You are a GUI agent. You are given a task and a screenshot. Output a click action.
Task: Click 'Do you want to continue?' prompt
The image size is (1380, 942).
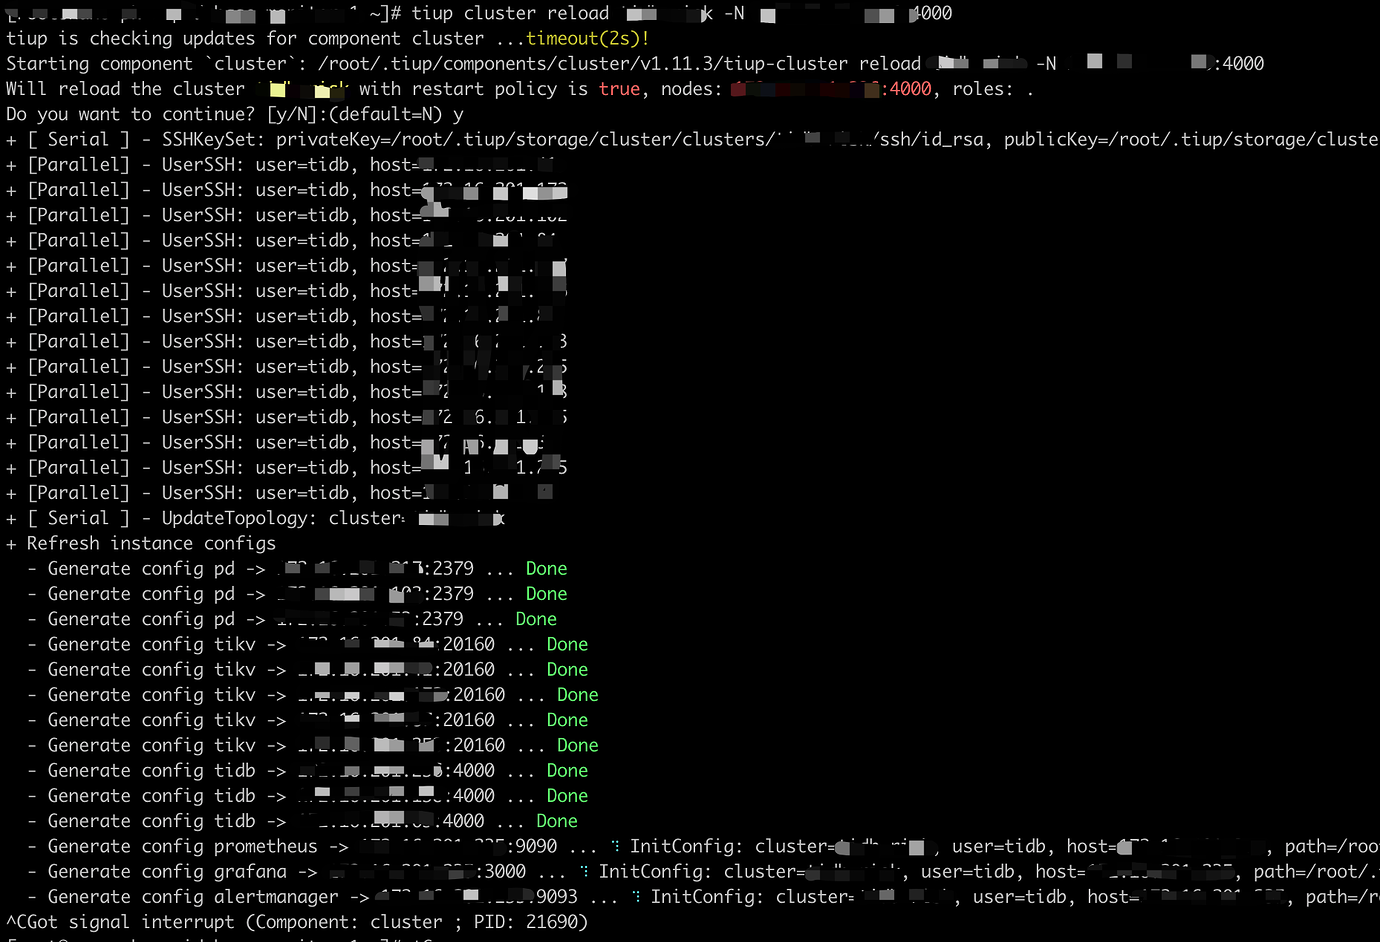click(130, 114)
